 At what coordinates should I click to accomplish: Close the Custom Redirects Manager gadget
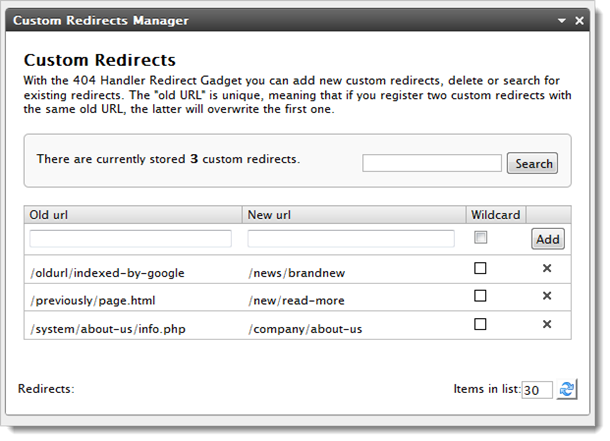tap(579, 20)
